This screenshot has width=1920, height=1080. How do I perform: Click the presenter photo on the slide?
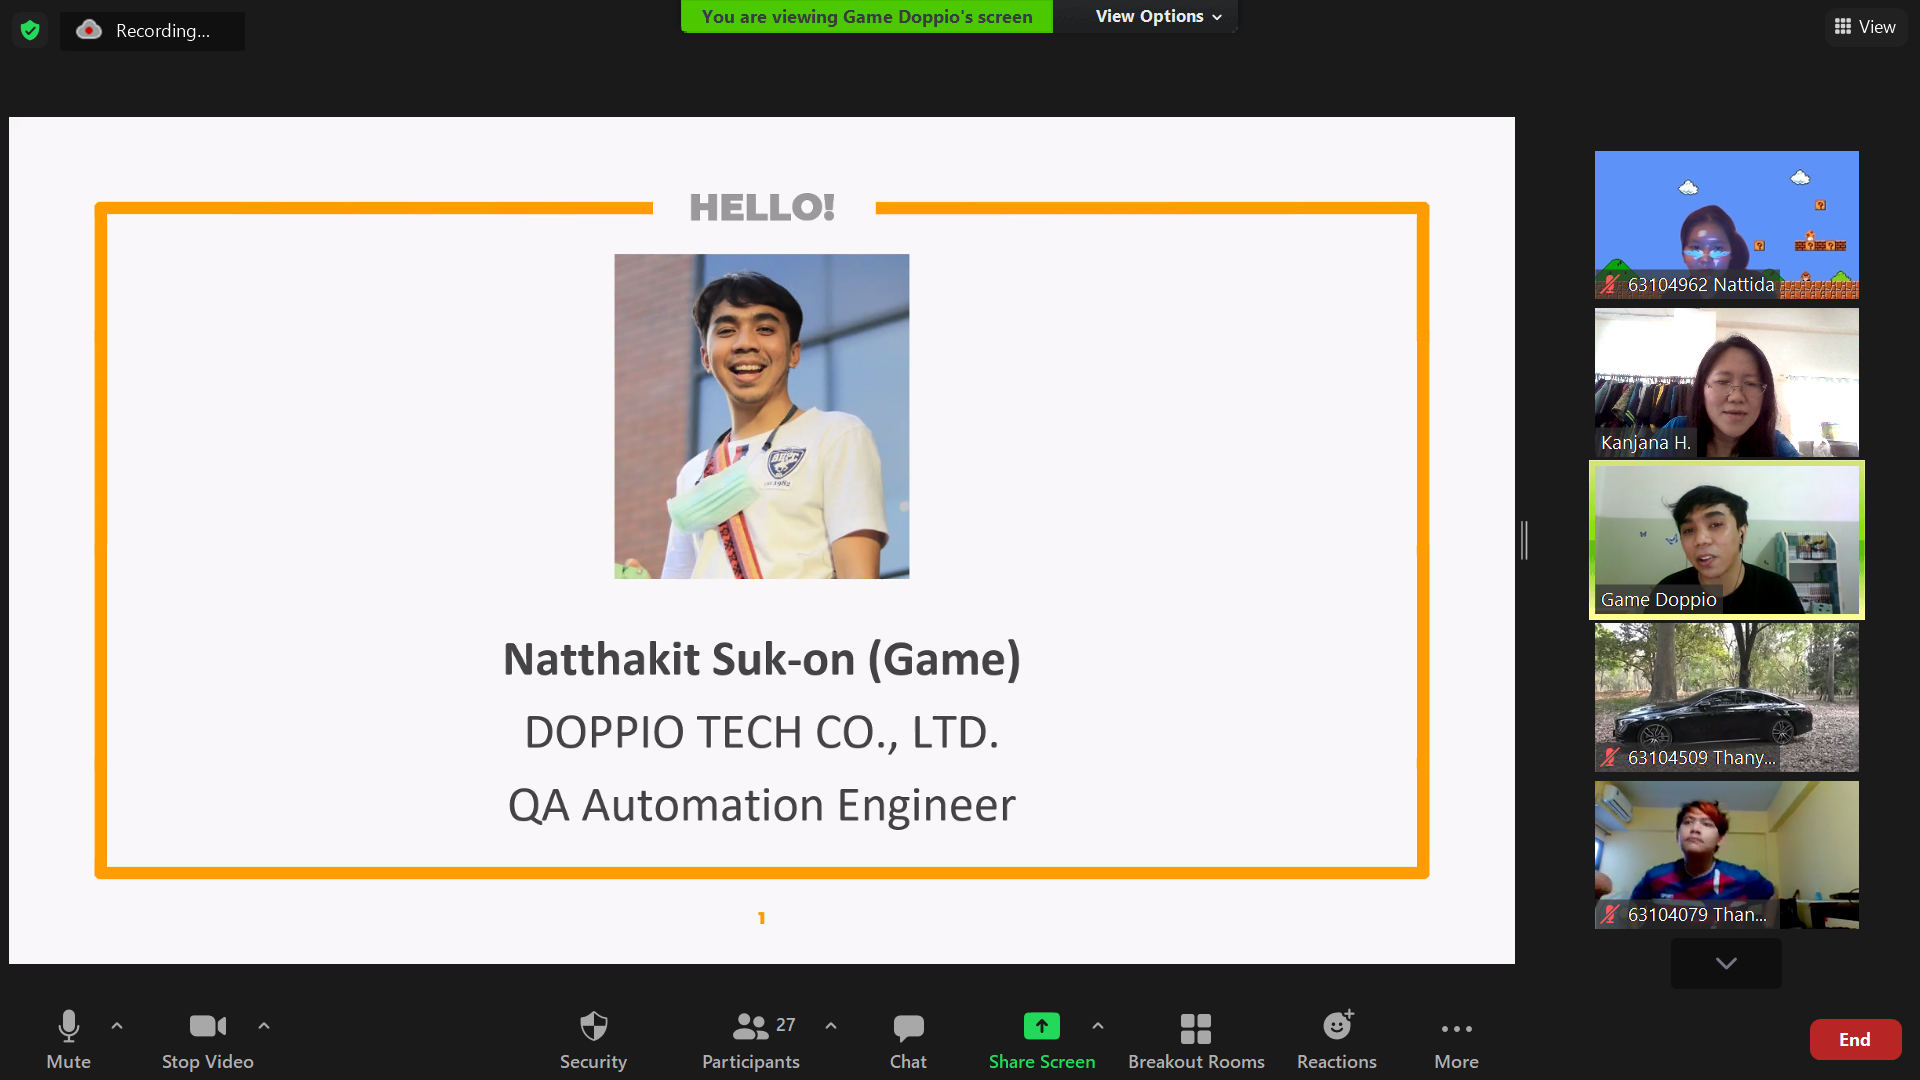[x=761, y=416]
